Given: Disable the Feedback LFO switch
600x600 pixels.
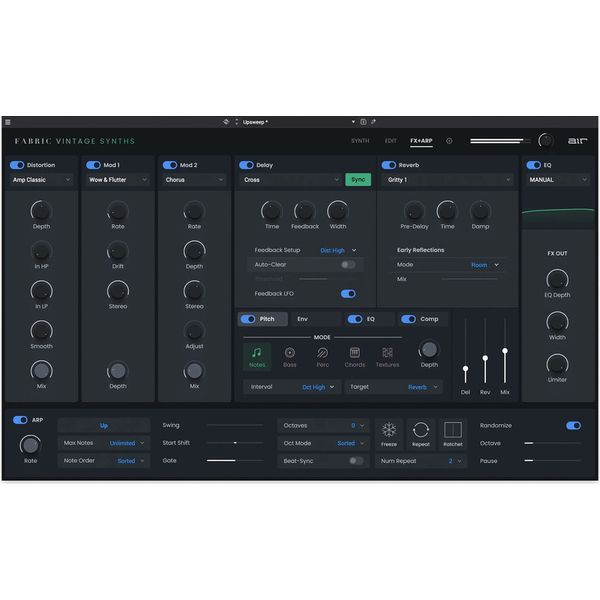Looking at the screenshot, I should pos(348,293).
